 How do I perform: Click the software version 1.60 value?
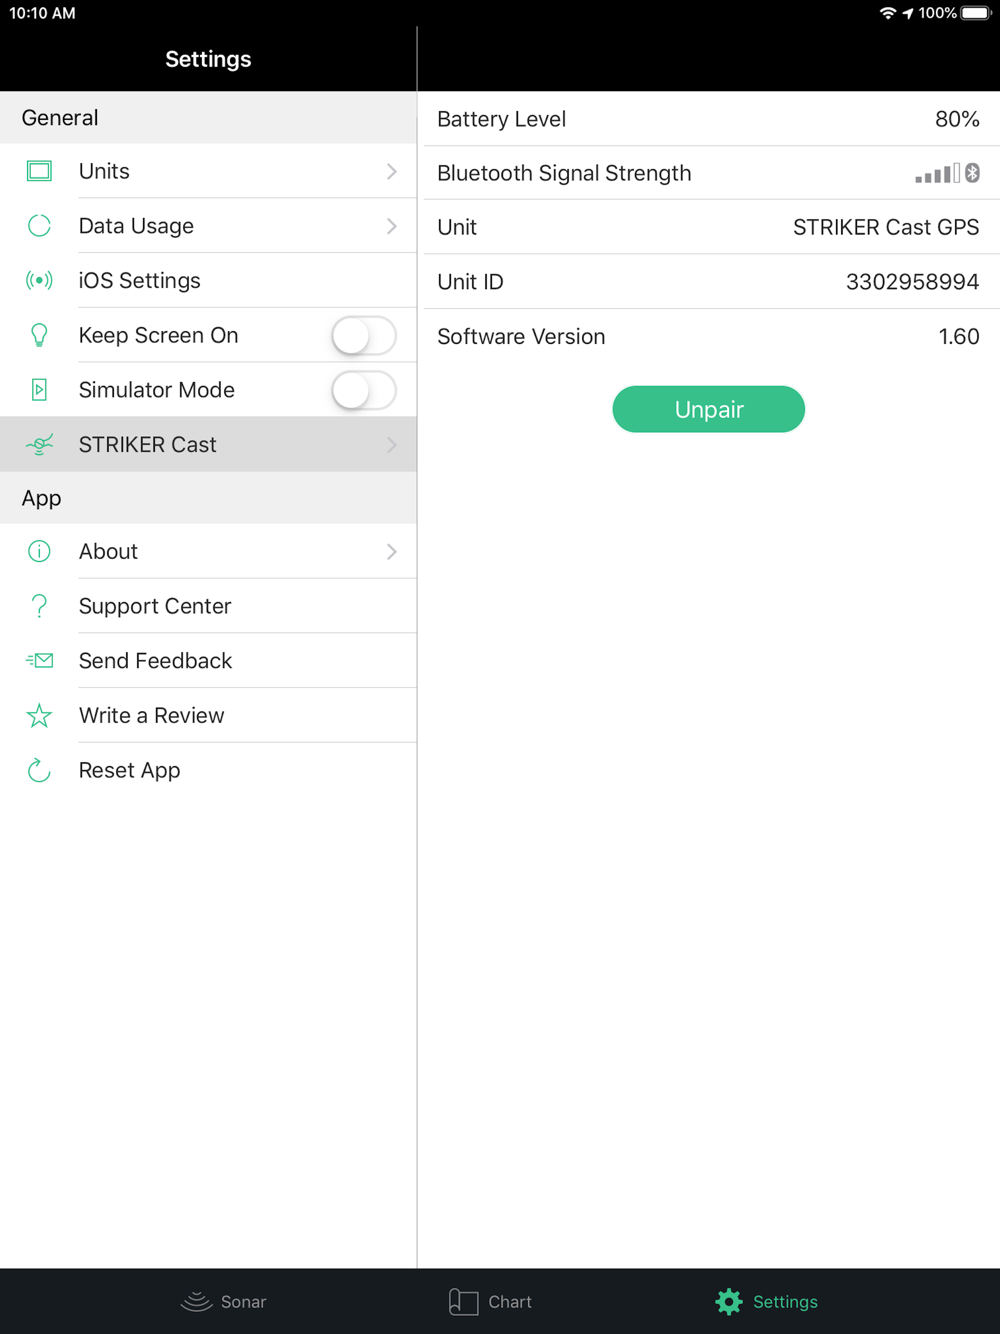tap(959, 337)
